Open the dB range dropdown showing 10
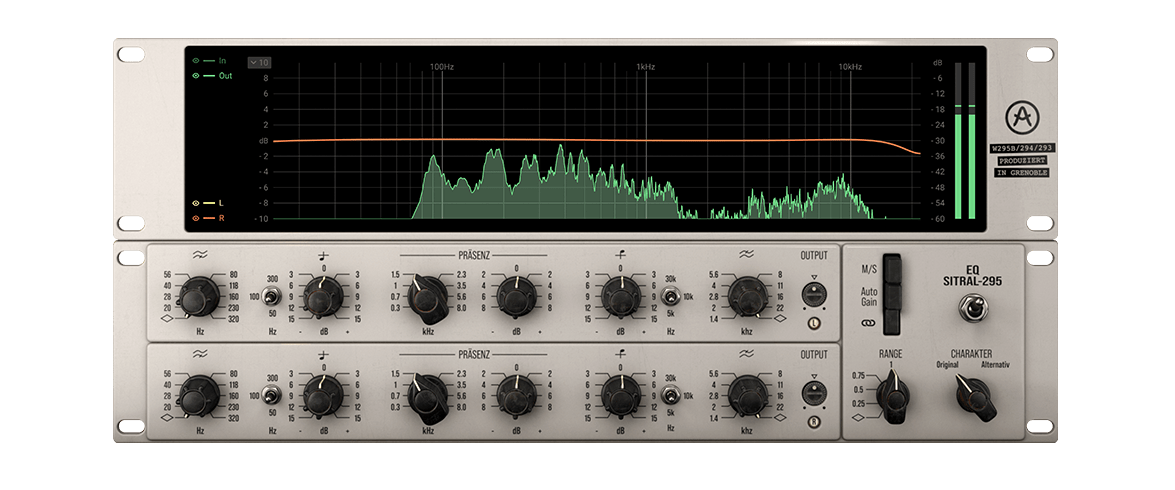This screenshot has height=490, width=1175. pos(260,63)
